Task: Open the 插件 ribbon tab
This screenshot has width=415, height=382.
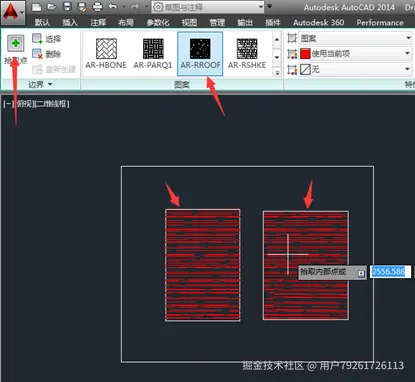Action: [x=273, y=22]
